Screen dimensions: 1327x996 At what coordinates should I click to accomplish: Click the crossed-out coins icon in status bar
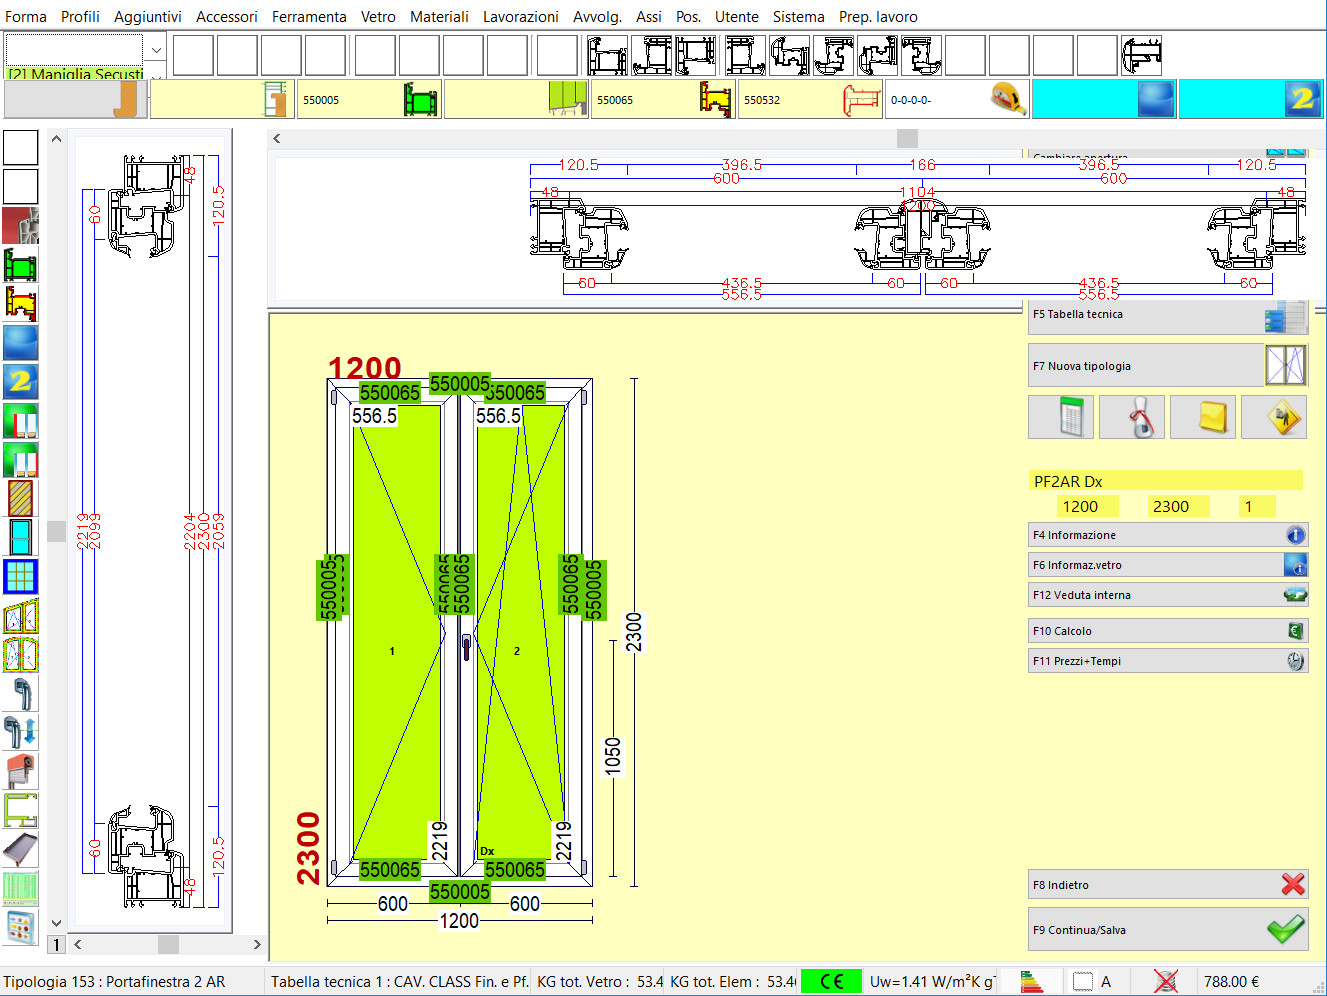click(x=1165, y=982)
